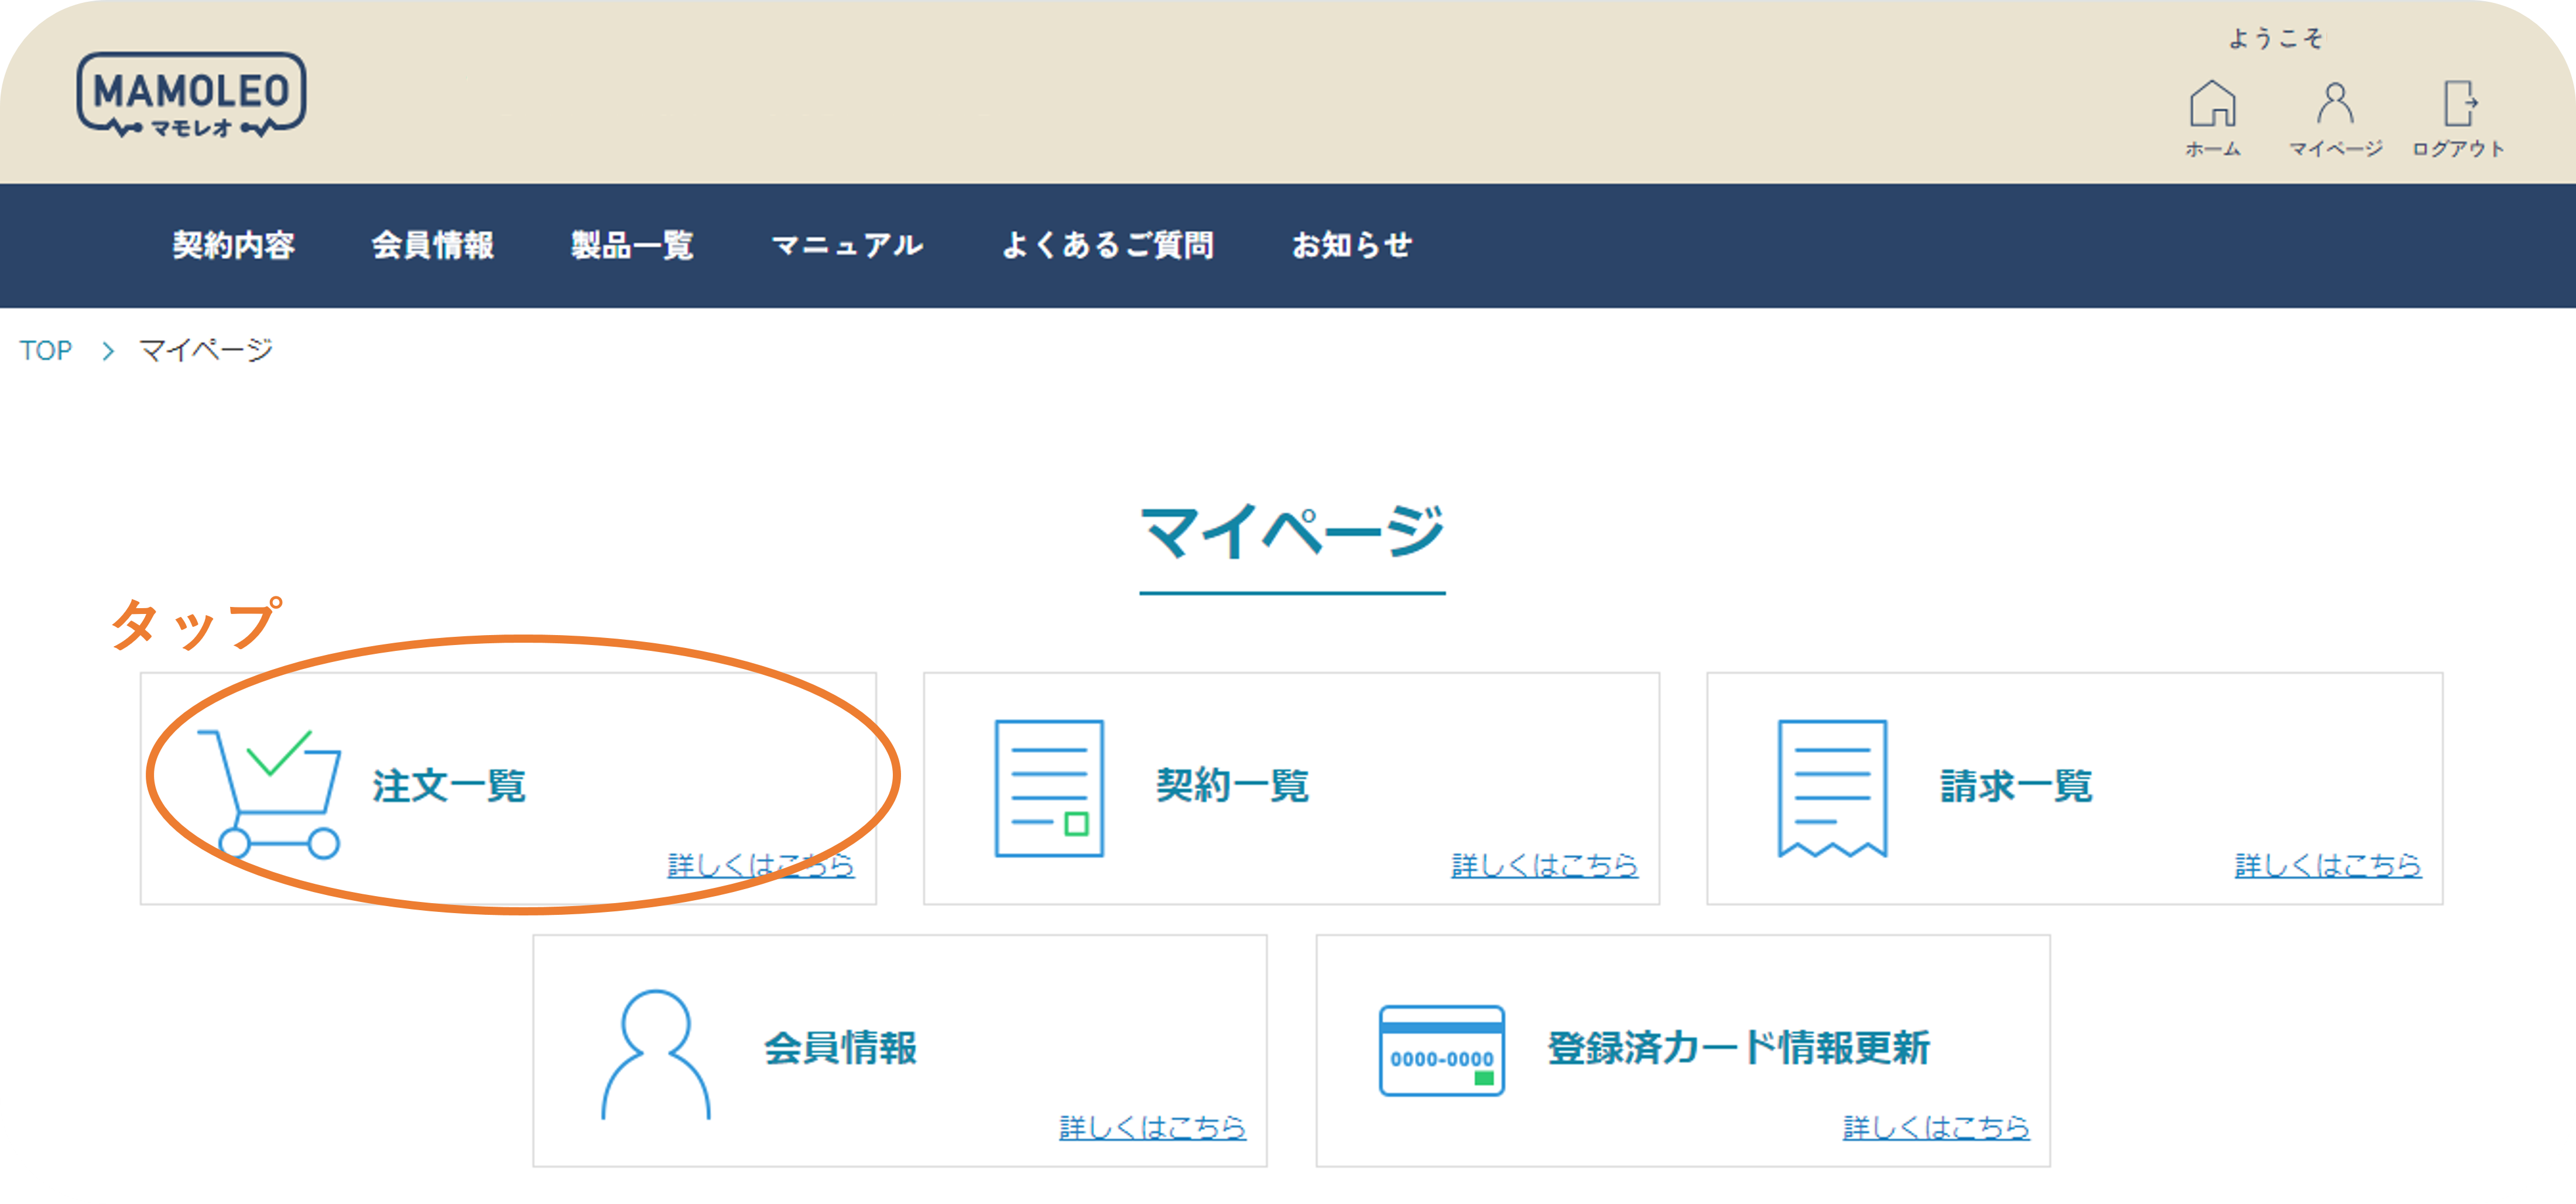
Task: Open the 契約内容 menu item
Action: [x=234, y=245]
